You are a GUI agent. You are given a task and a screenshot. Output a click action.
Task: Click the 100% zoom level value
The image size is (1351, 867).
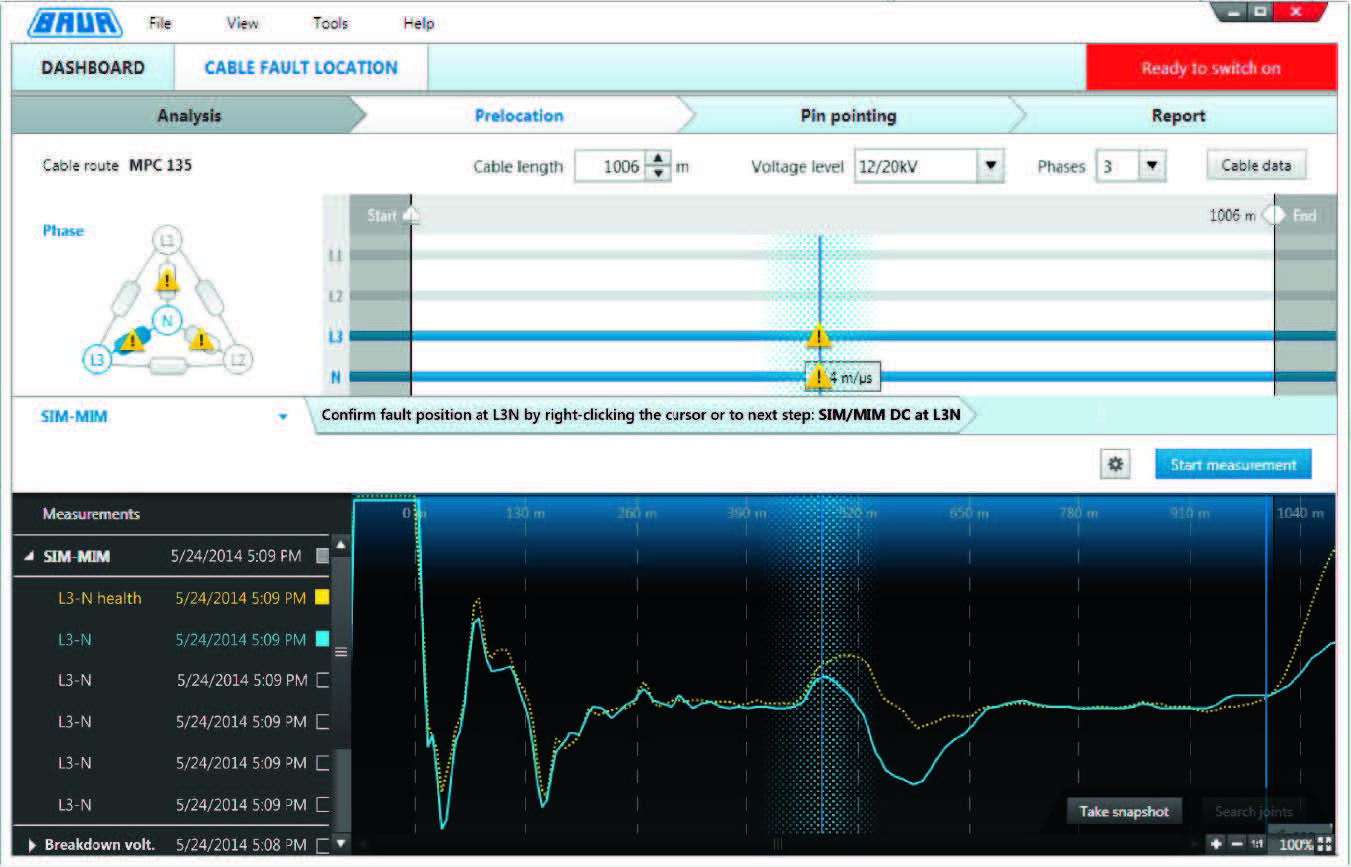[x=1296, y=845]
